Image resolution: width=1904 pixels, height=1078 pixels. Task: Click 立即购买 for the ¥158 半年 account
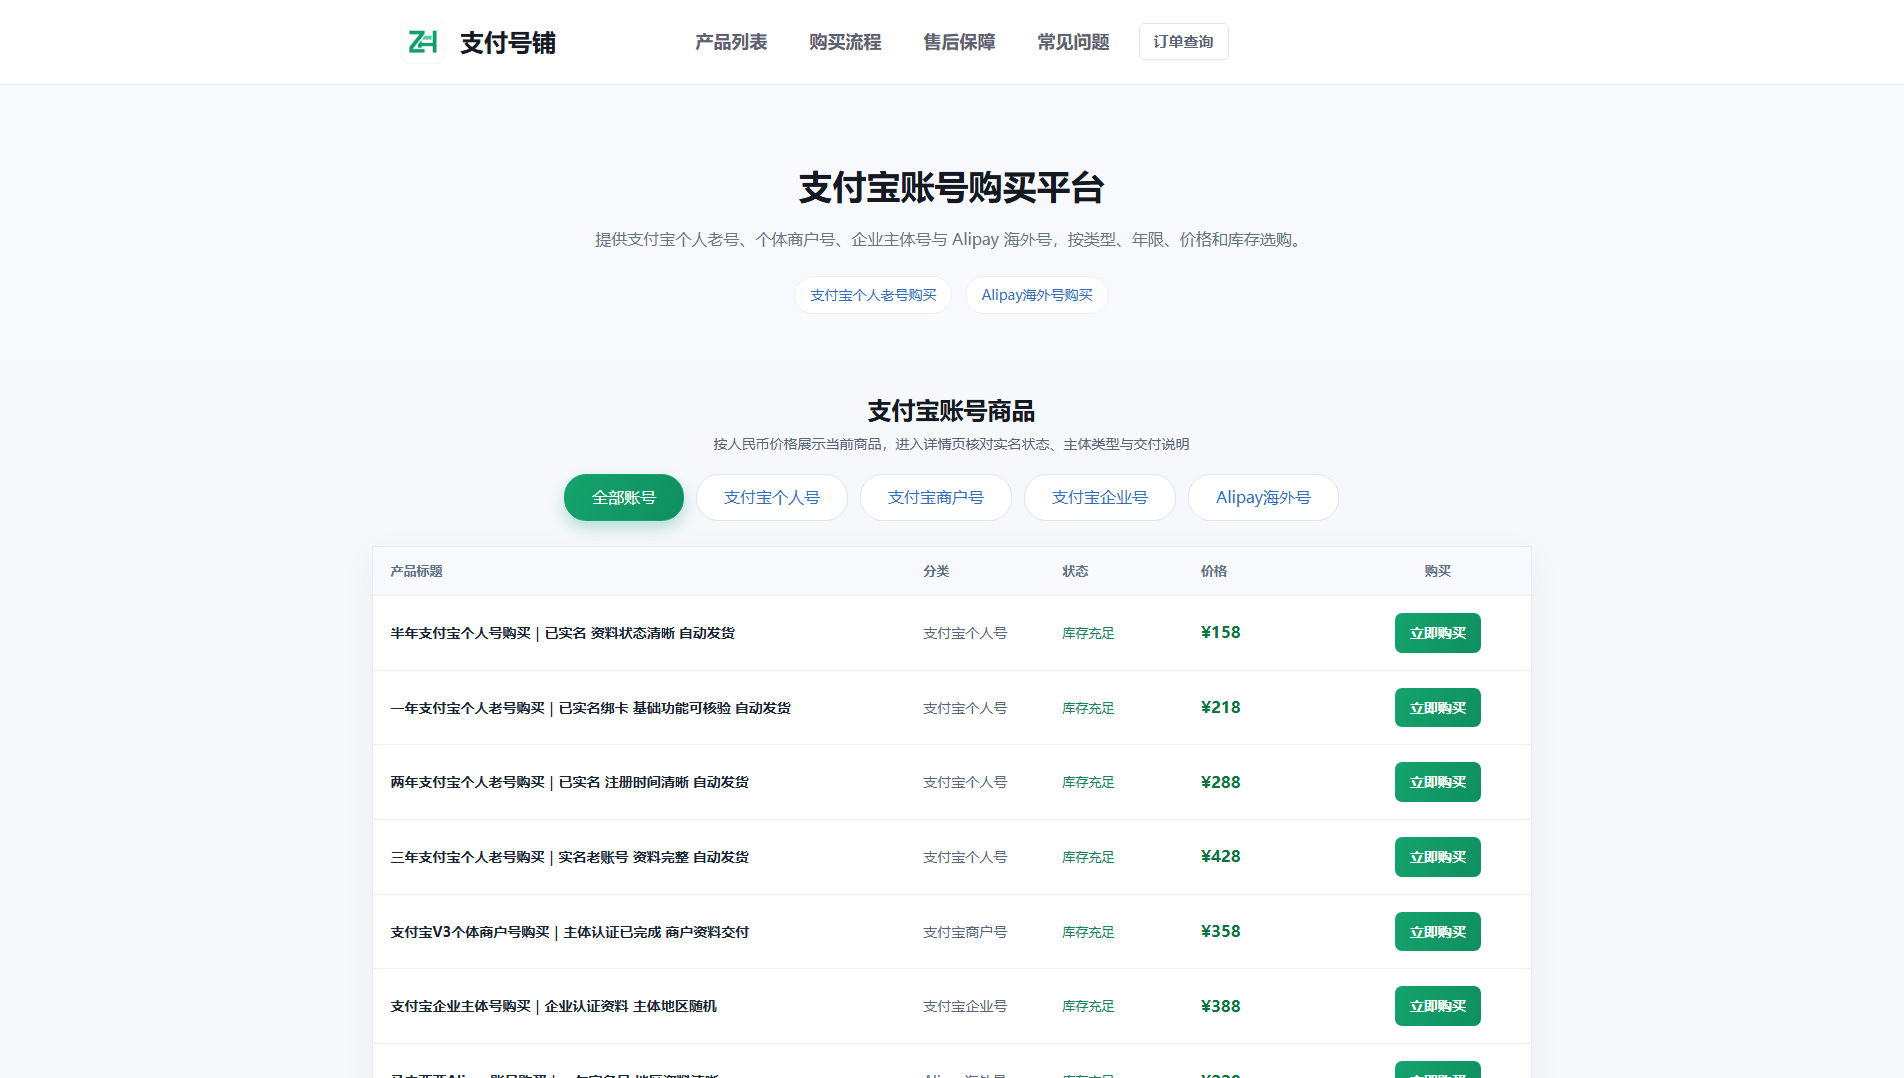pyautogui.click(x=1438, y=633)
